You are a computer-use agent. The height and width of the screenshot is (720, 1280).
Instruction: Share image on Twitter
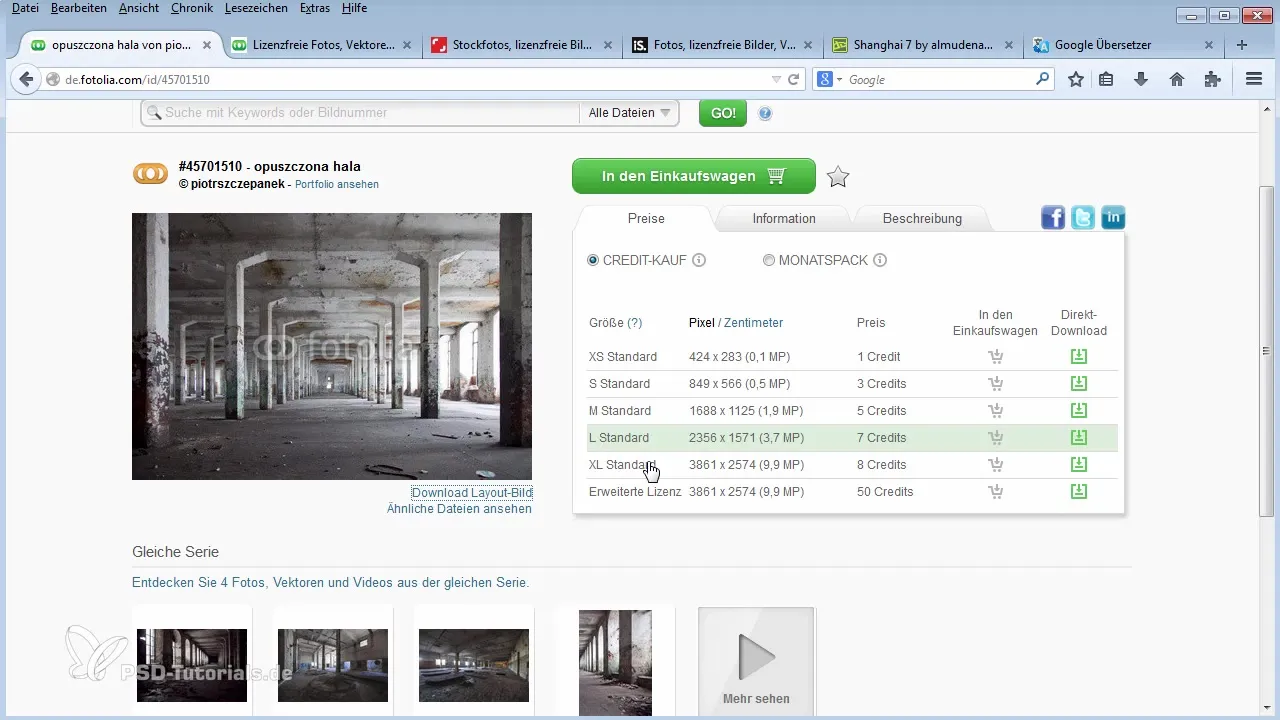(x=1083, y=218)
